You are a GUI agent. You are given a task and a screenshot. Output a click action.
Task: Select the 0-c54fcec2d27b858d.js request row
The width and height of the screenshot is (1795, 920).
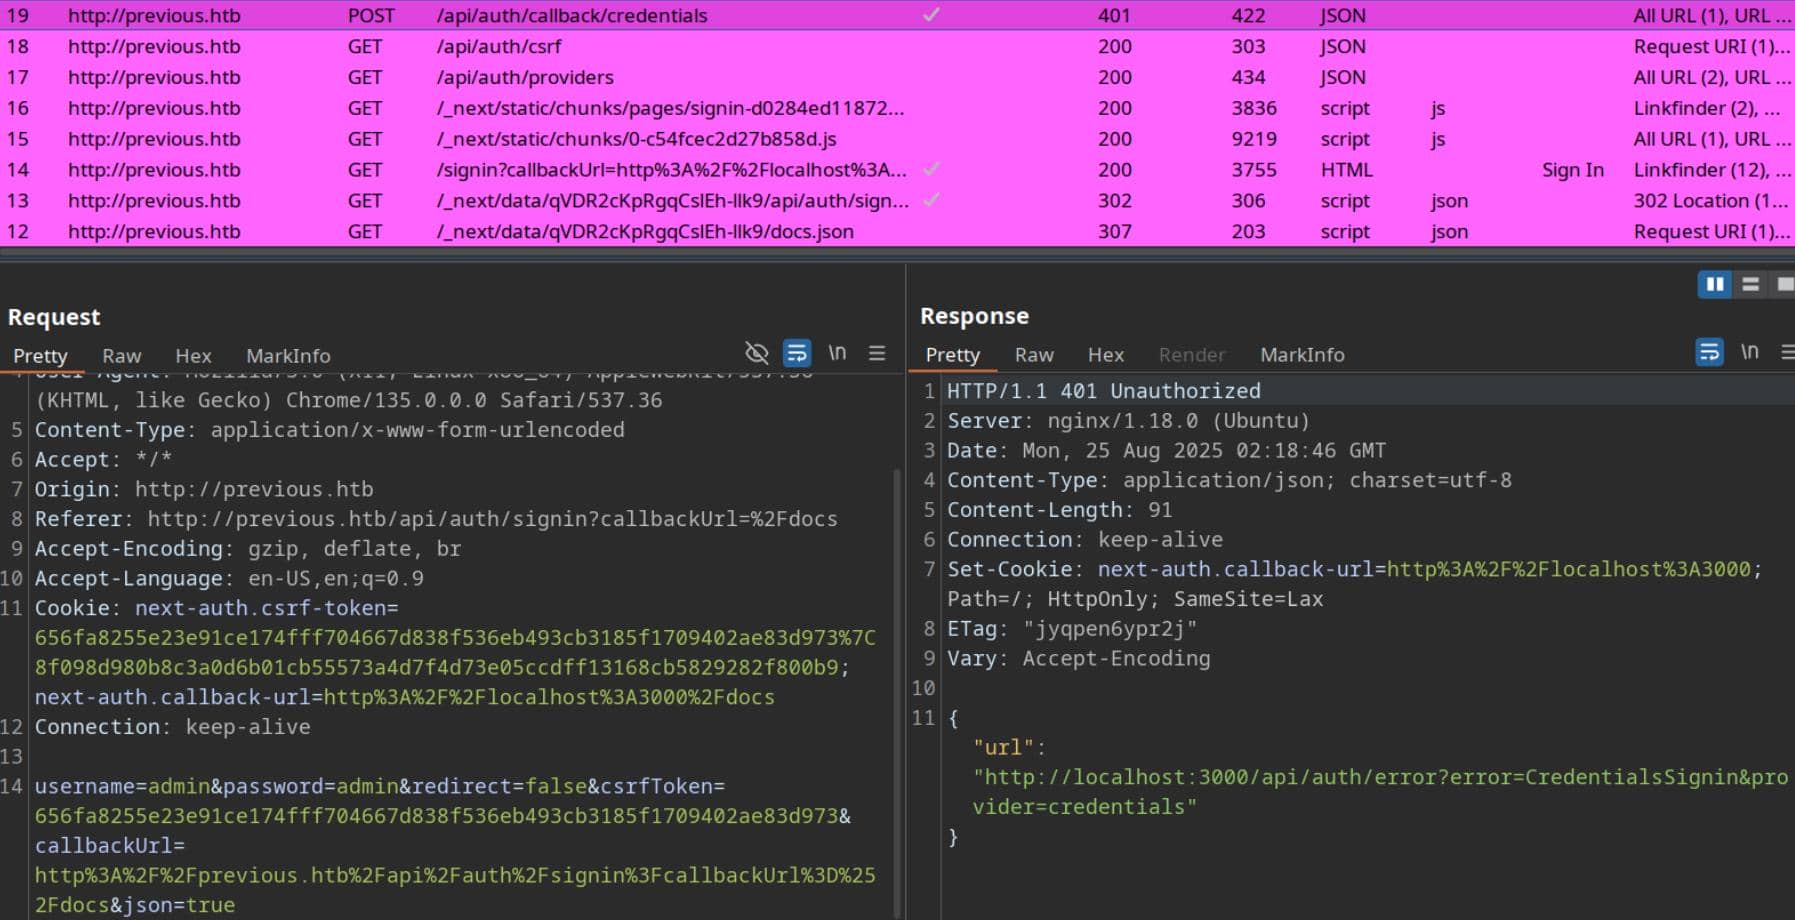coord(897,140)
